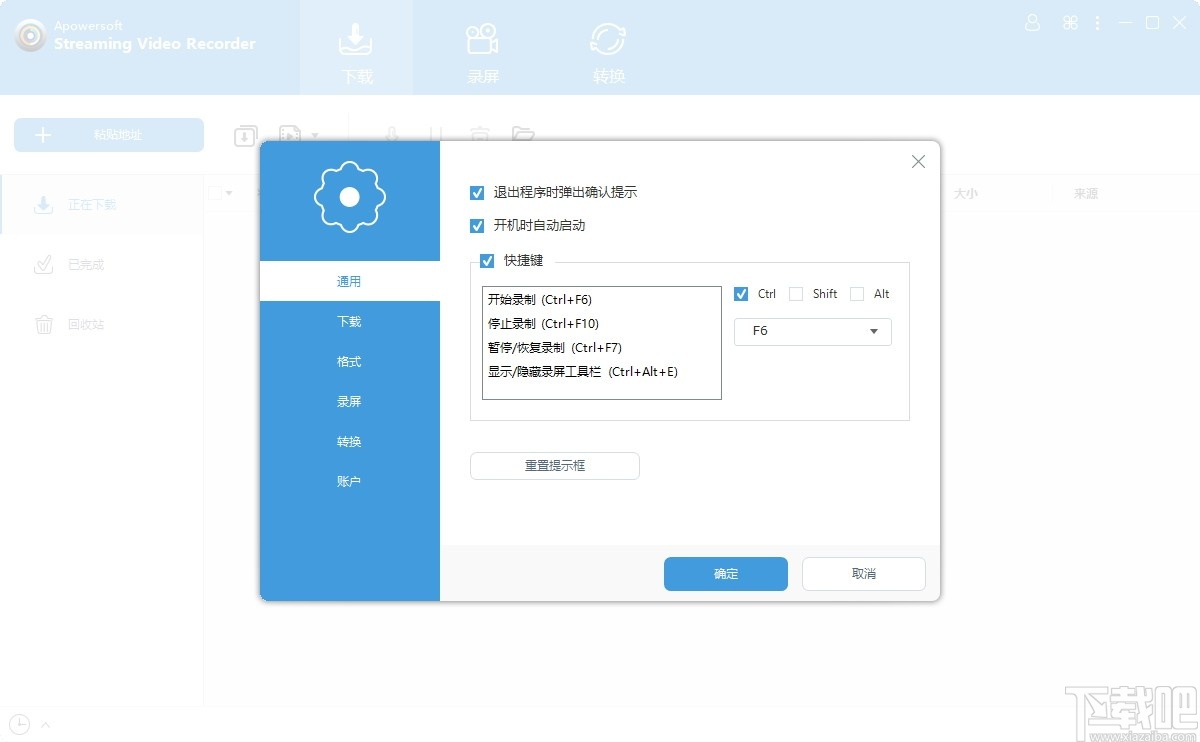The image size is (1200, 742).
Task: Click the open folder toolbar icon
Action: pyautogui.click(x=523, y=135)
